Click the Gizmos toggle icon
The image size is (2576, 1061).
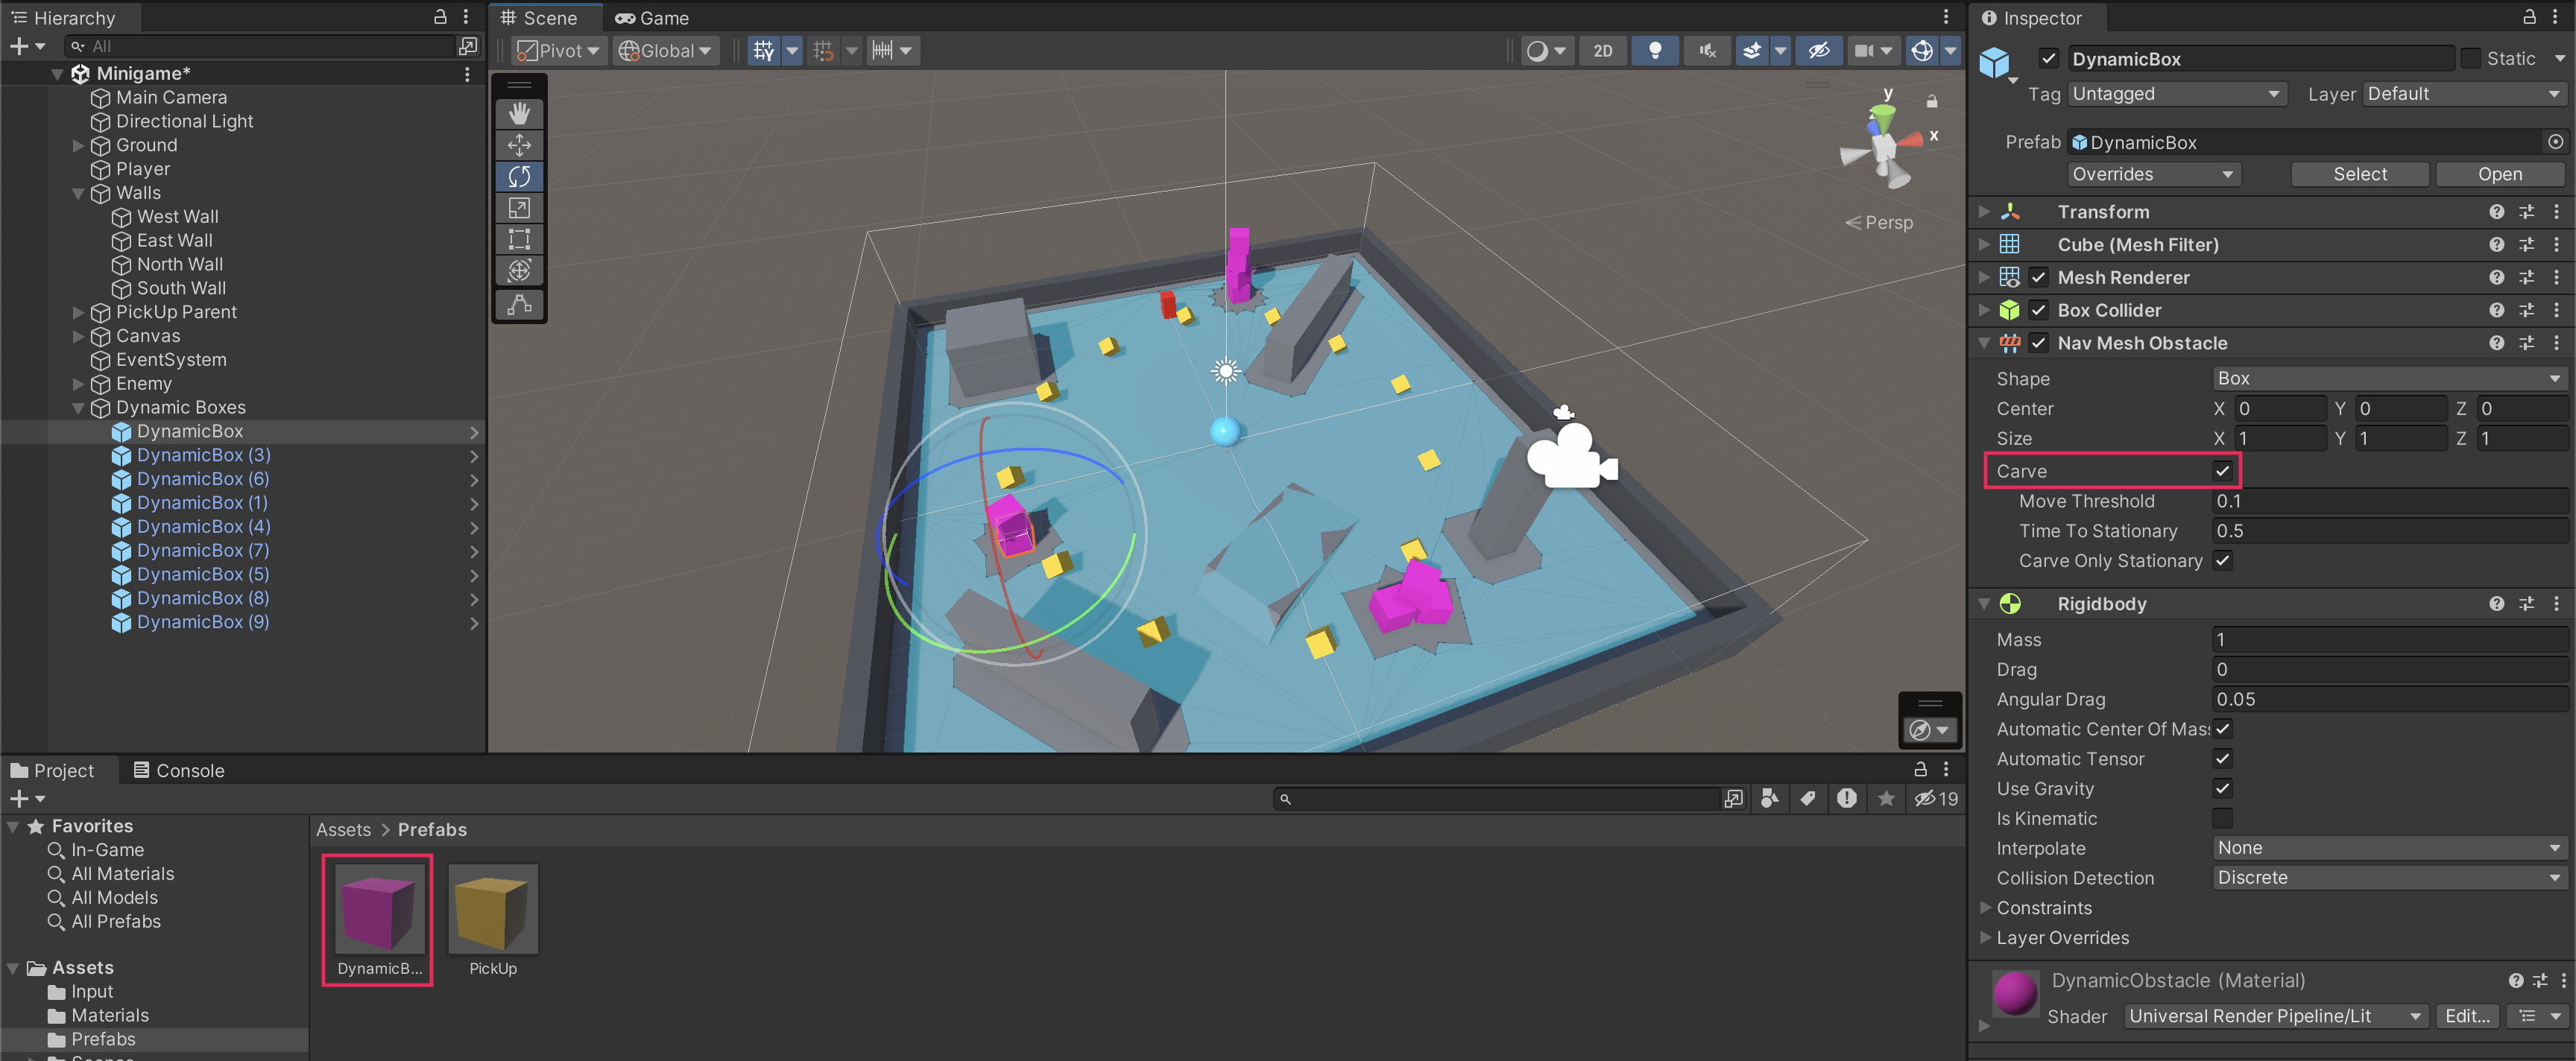click(x=1921, y=50)
